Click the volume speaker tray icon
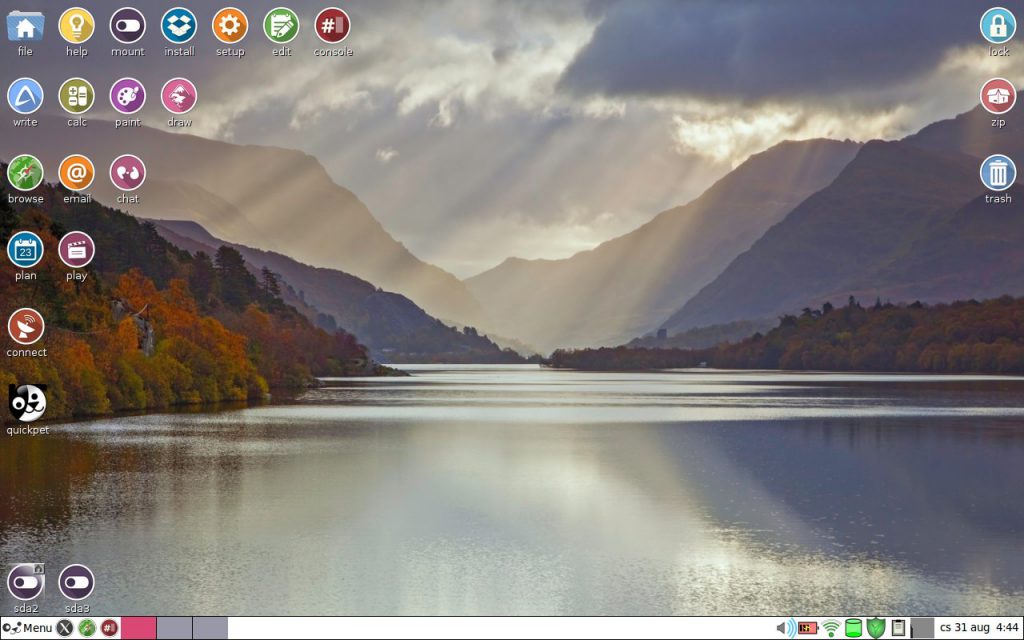 click(x=785, y=628)
